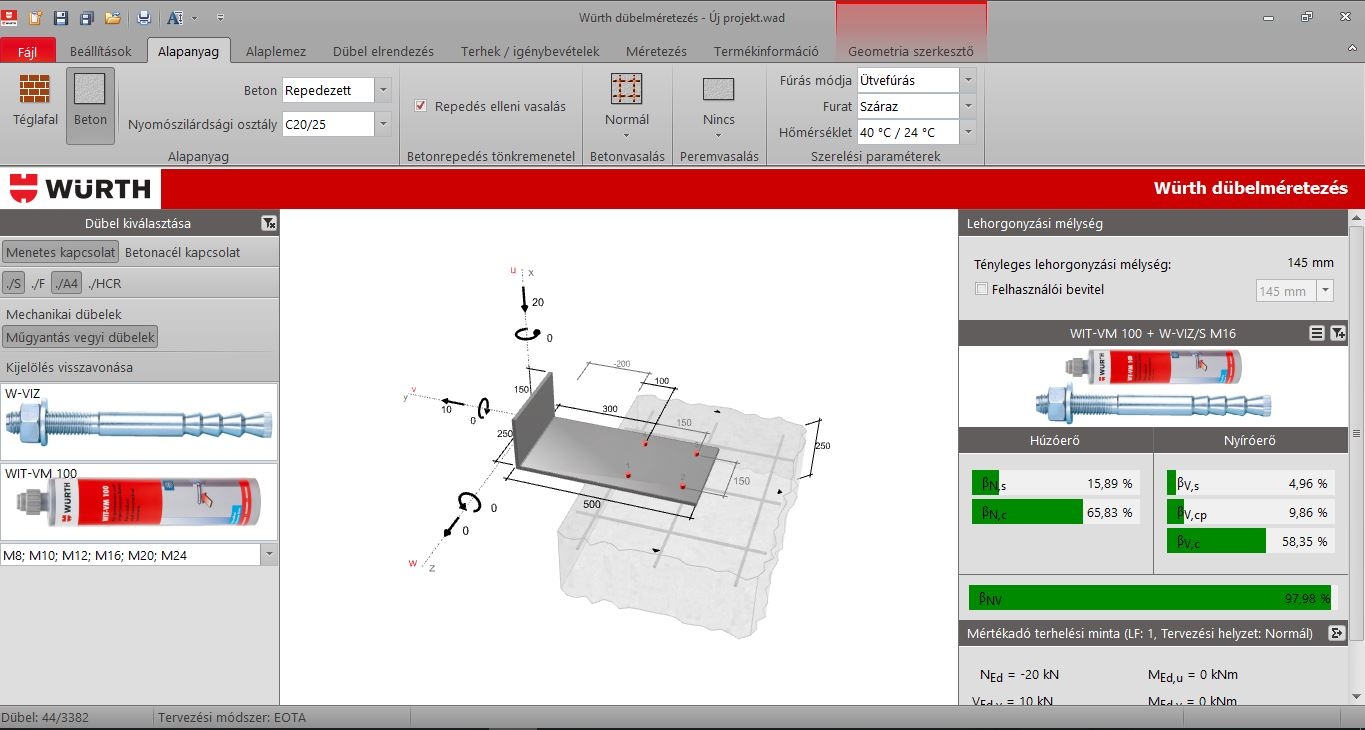Open the Fájl menu
This screenshot has width=1365, height=730.
click(27, 51)
